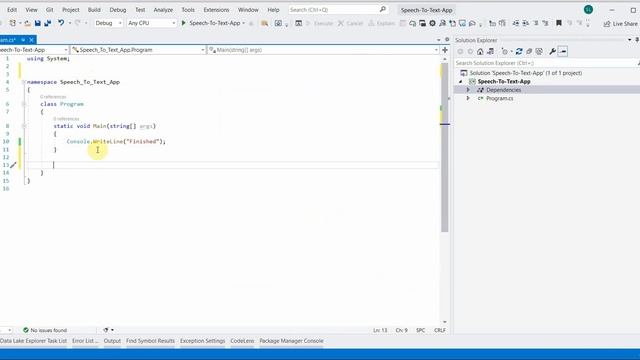Open Speech_To_Text_App.Program type dropdown
The image size is (640, 360).
tap(138, 50)
